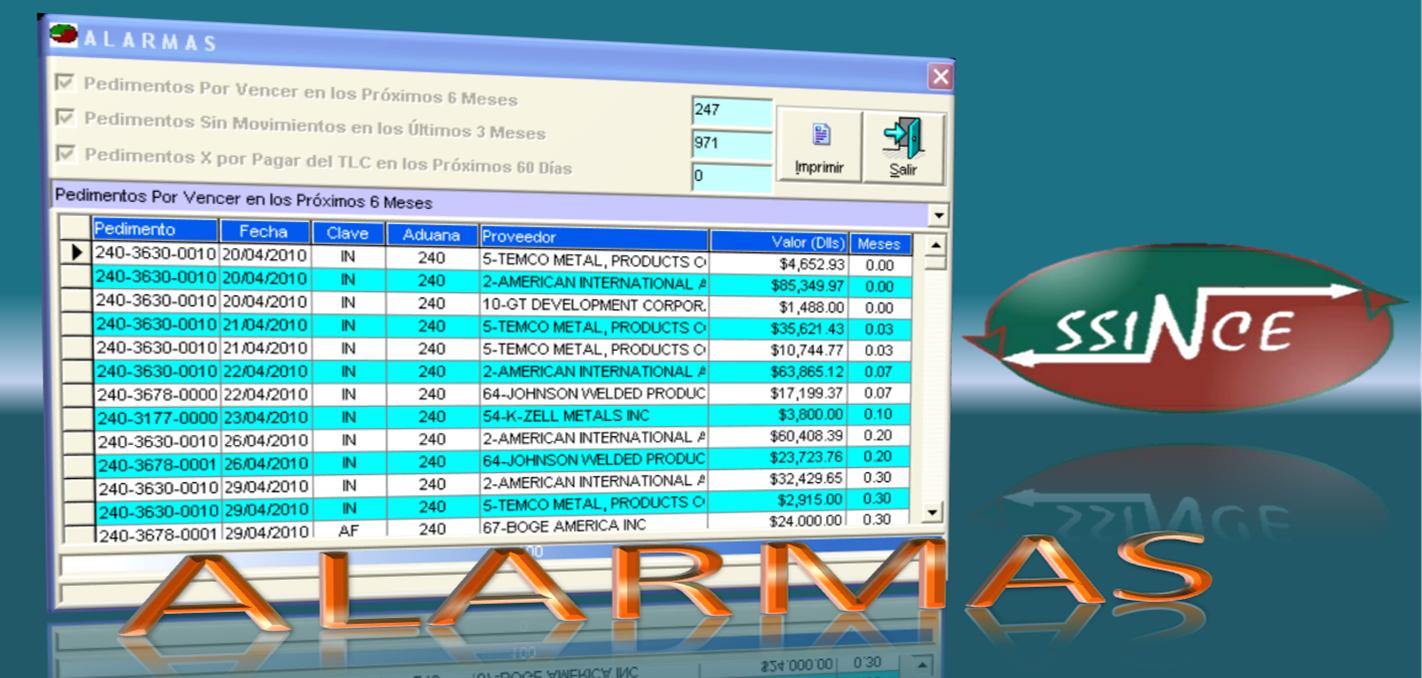Click the current row arrow indicator
The width and height of the screenshot is (1422, 678).
coord(76,254)
